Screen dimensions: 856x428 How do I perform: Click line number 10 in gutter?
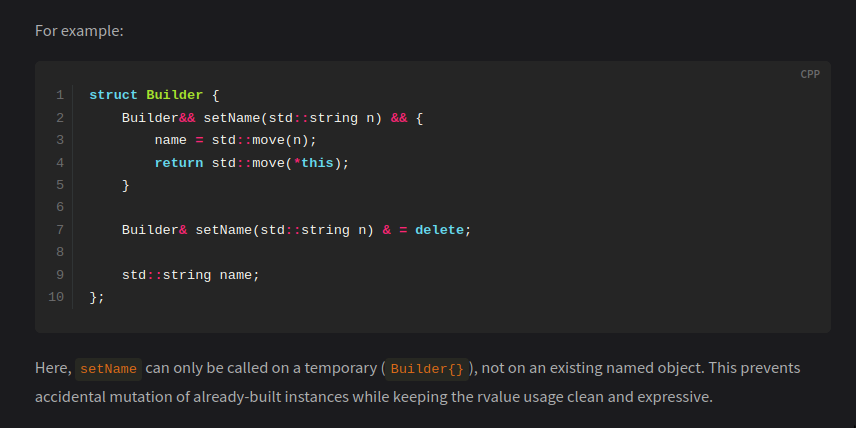tap(56, 297)
